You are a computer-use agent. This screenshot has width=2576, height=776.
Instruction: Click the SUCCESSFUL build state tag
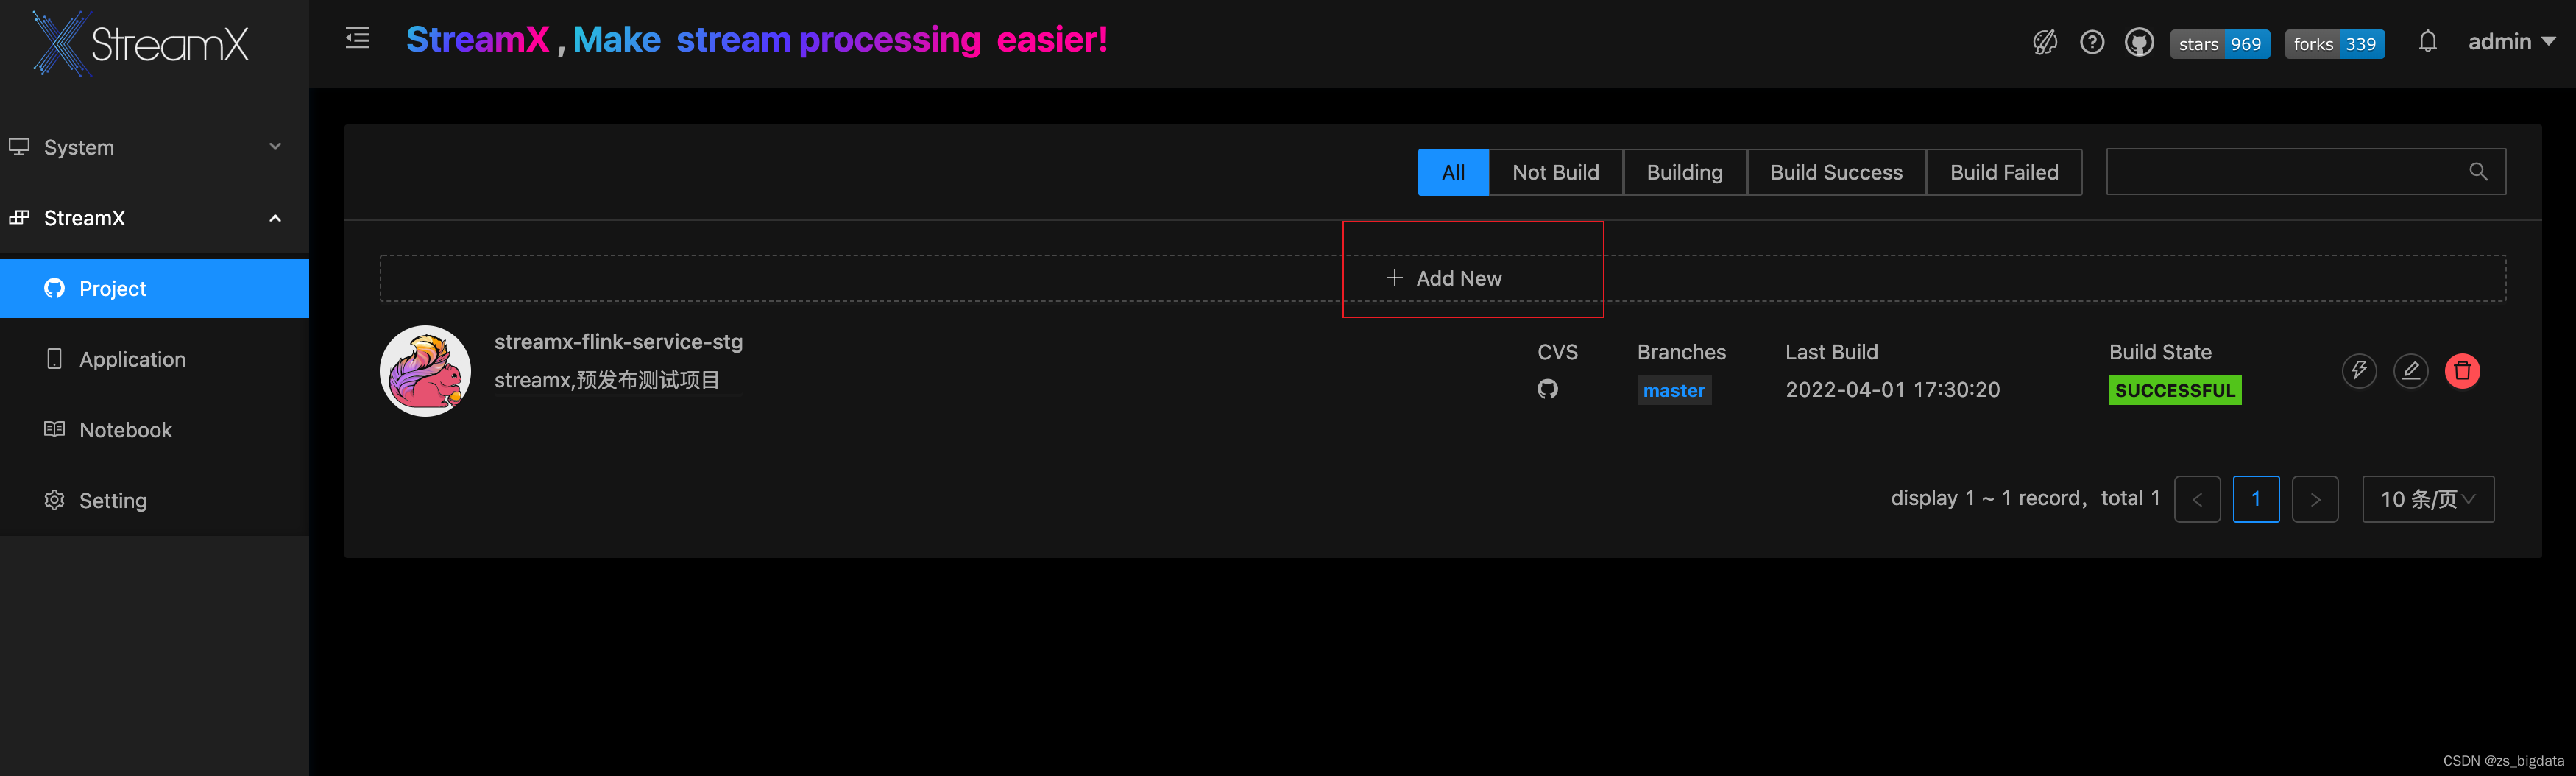click(x=2175, y=390)
